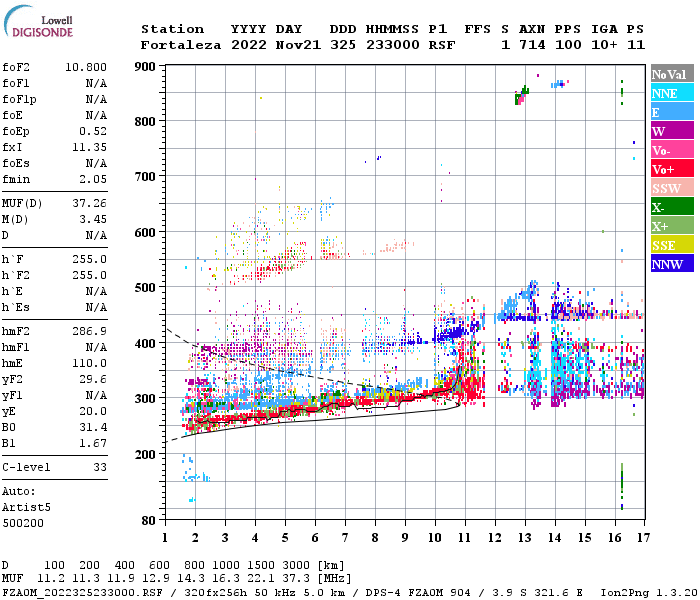Click the hmE value 110.0

[x=89, y=363]
